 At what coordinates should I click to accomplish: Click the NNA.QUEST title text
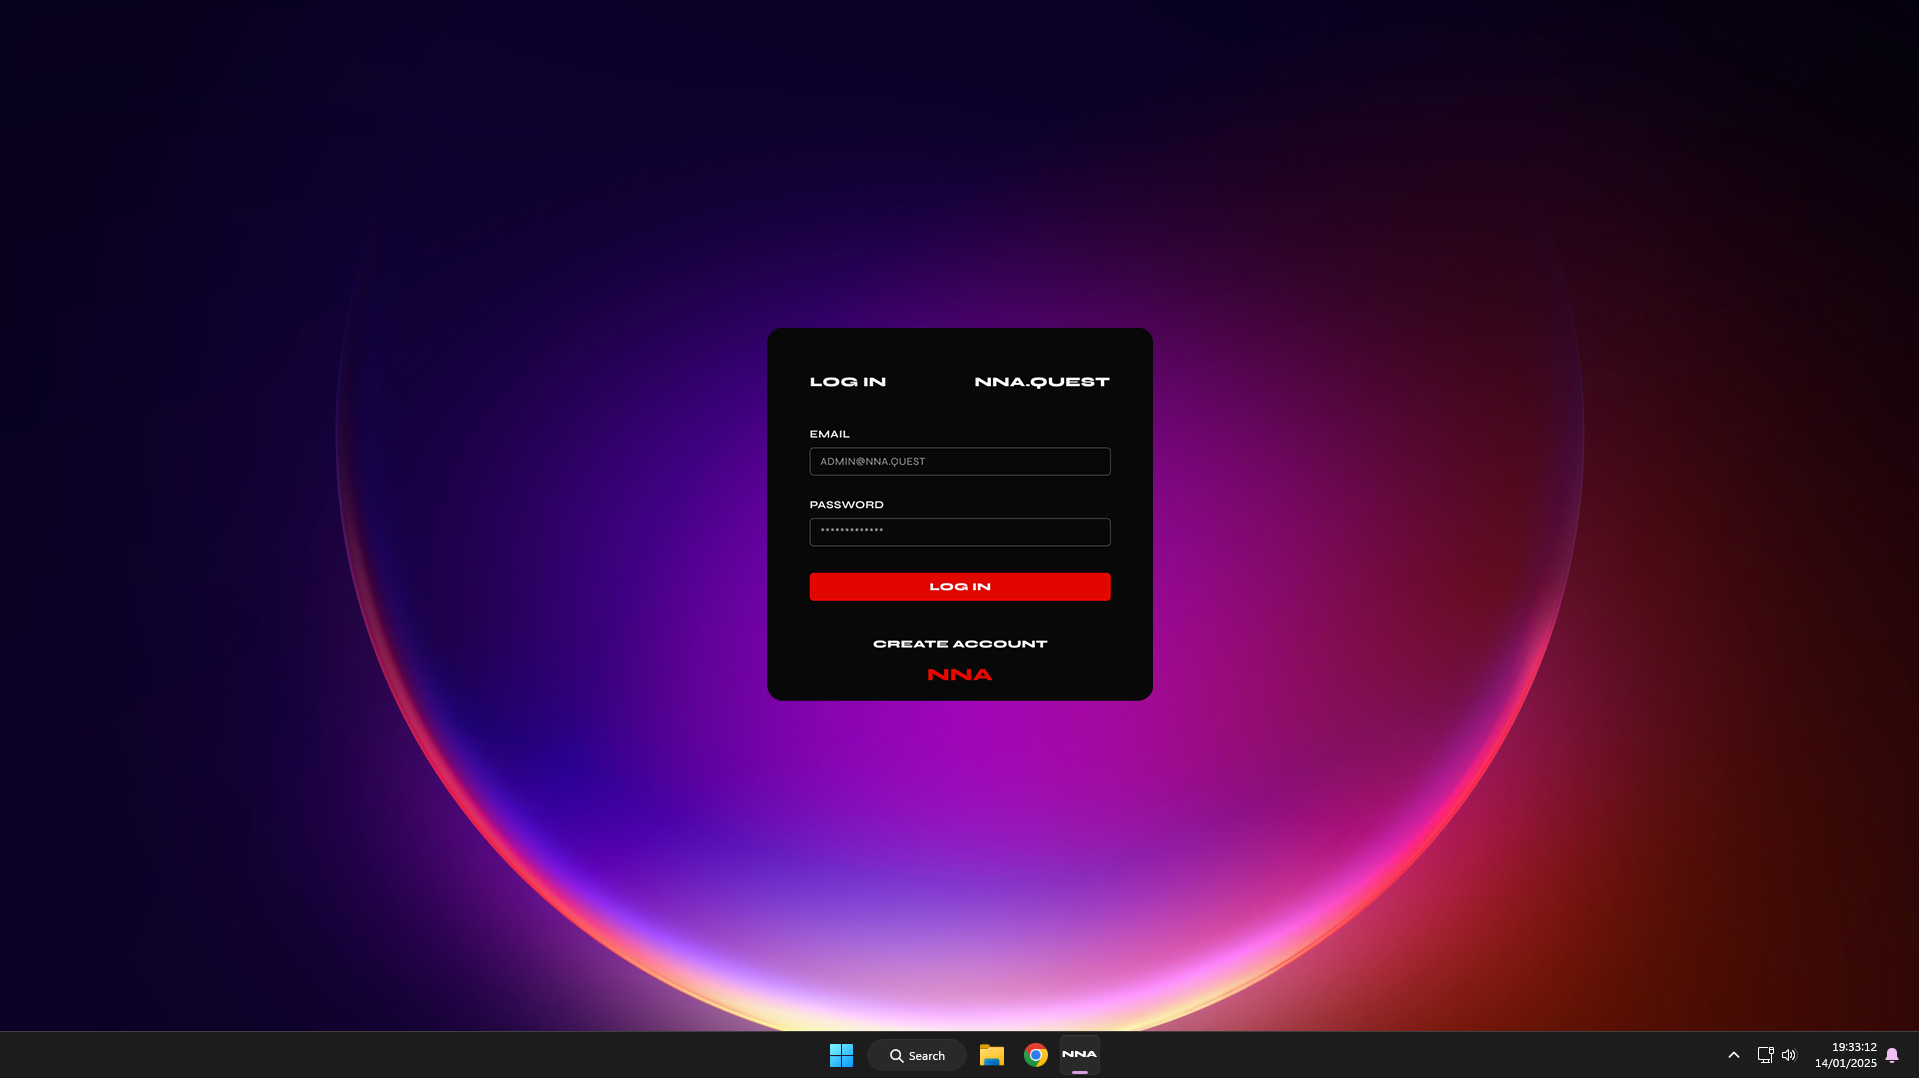pos(1041,382)
